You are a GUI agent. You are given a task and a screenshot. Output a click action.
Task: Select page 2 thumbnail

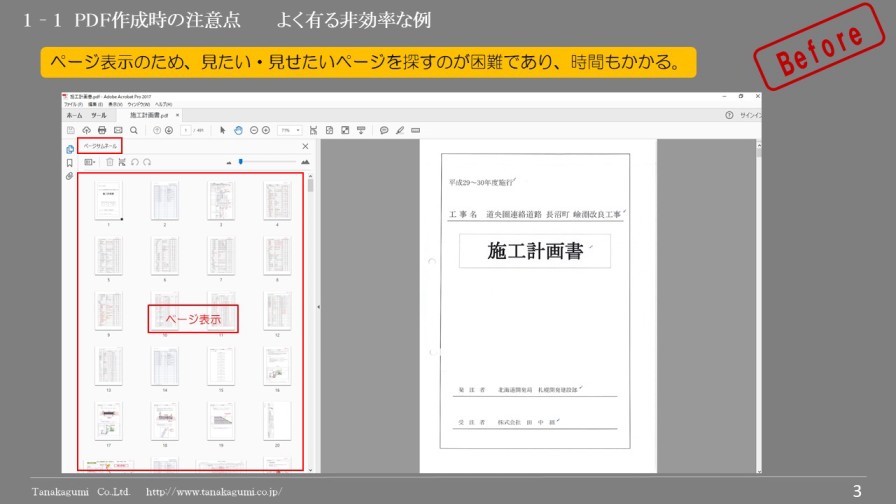[x=164, y=200]
